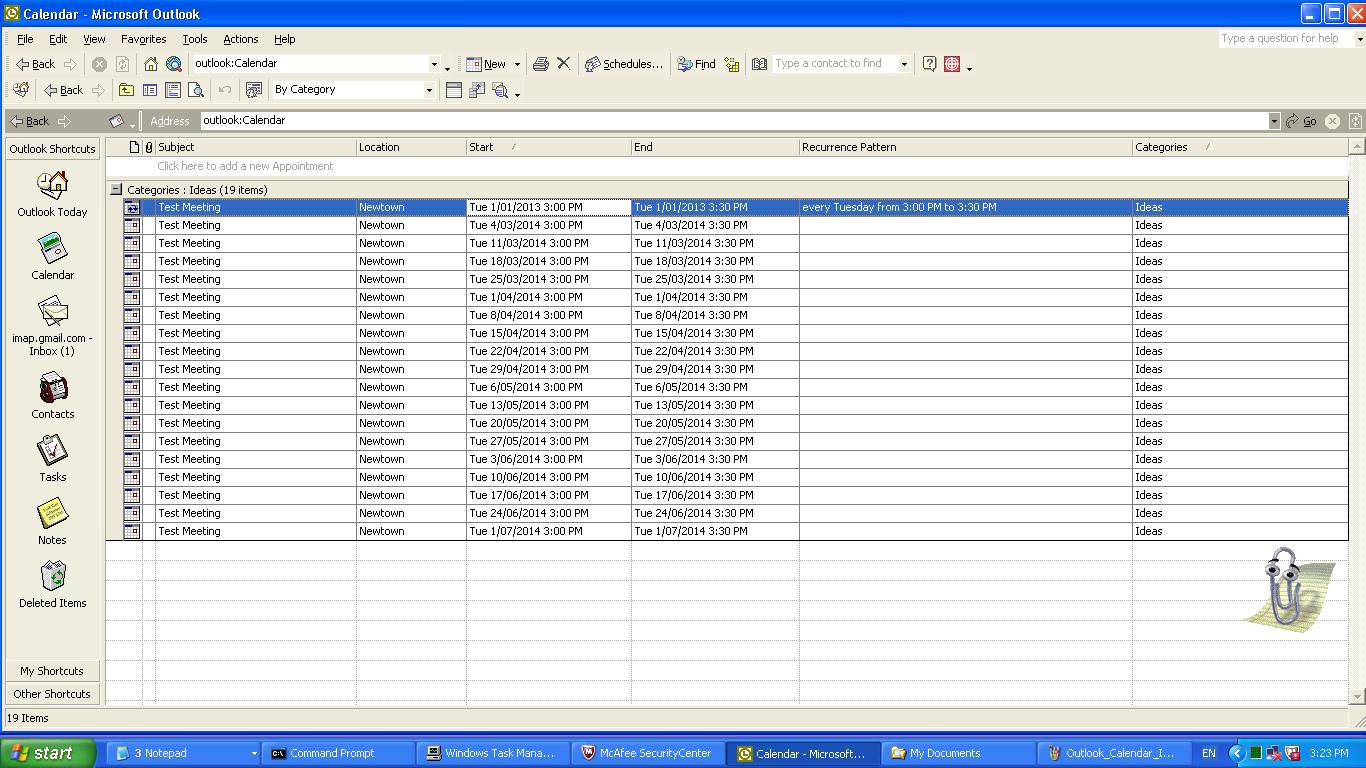Open the Address bar dropdown arrow

click(x=1274, y=121)
